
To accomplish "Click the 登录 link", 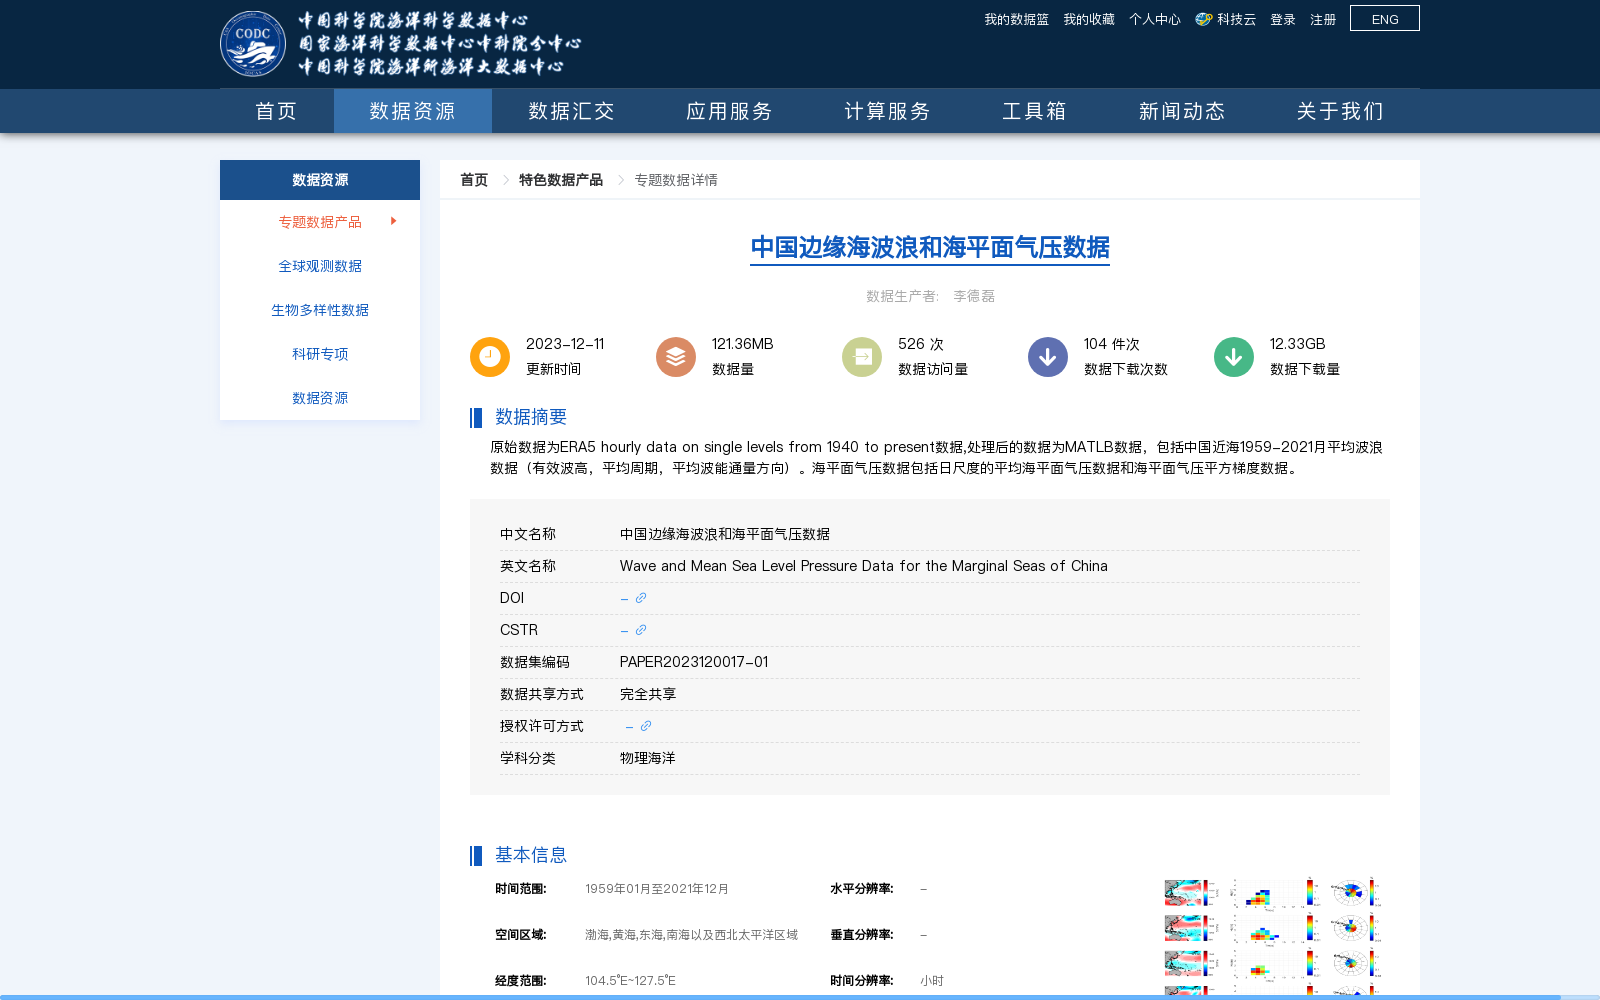I will pos(1283,19).
